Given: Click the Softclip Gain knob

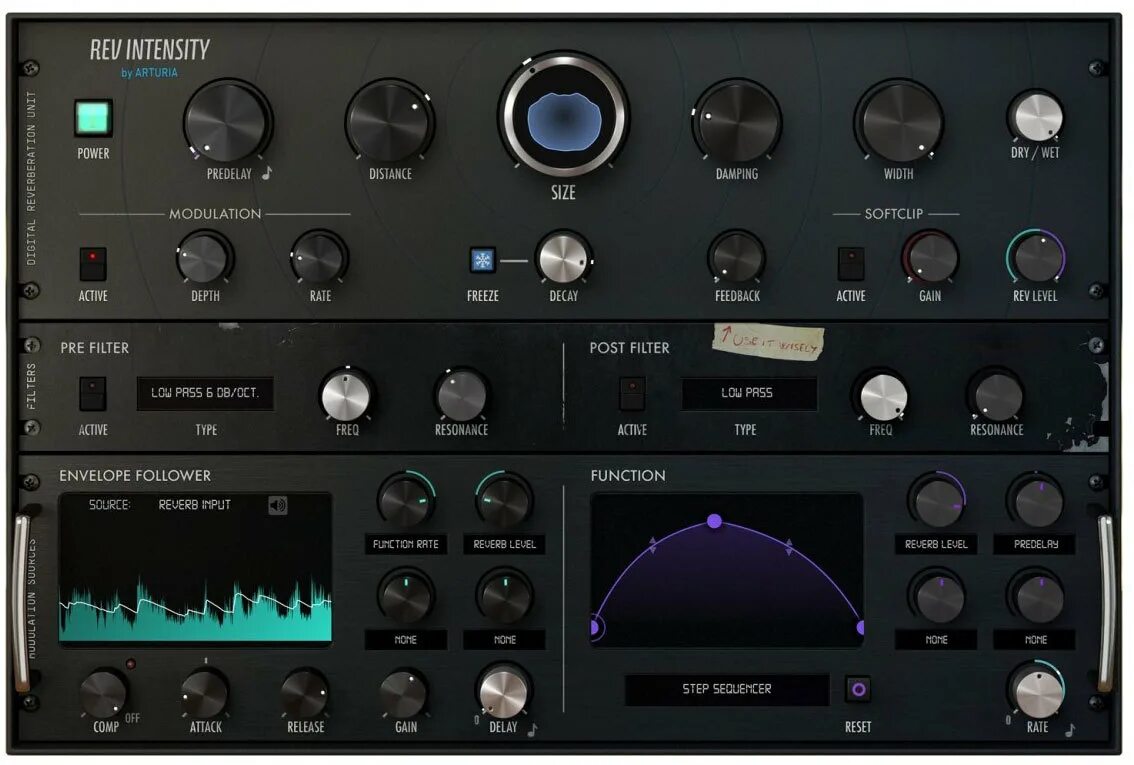Looking at the screenshot, I should (x=931, y=258).
